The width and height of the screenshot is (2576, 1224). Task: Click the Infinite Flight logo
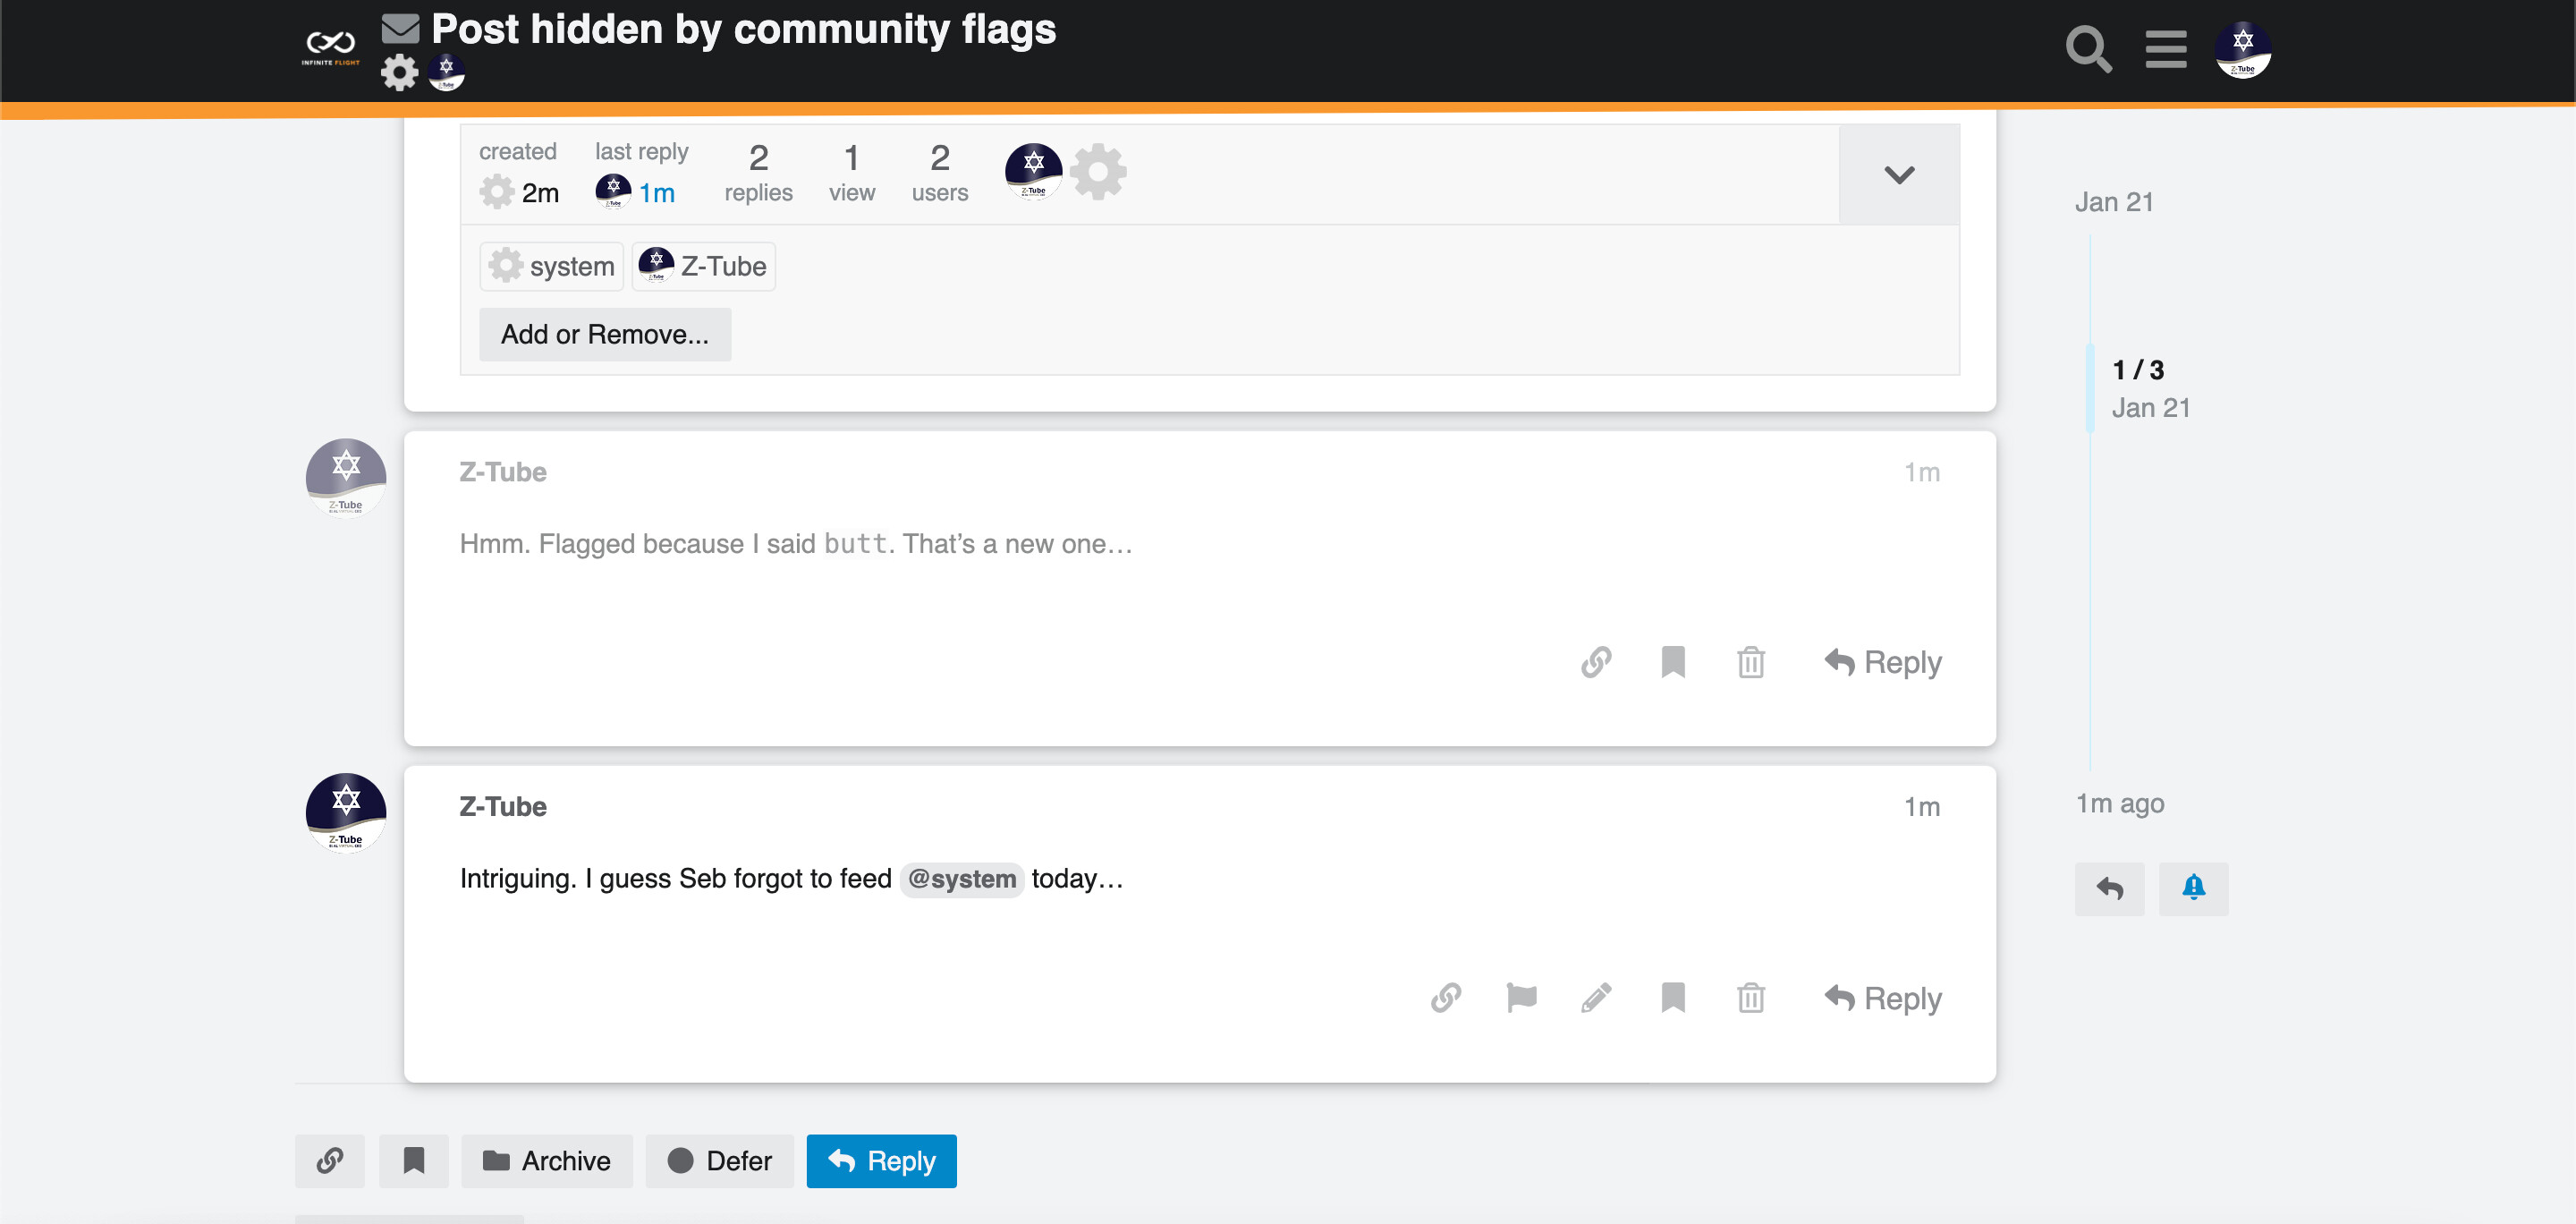coord(331,47)
